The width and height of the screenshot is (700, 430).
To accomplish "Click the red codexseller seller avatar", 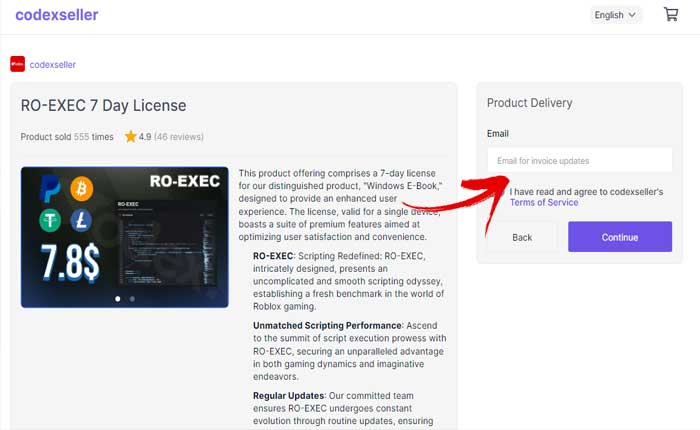I will pyautogui.click(x=17, y=64).
